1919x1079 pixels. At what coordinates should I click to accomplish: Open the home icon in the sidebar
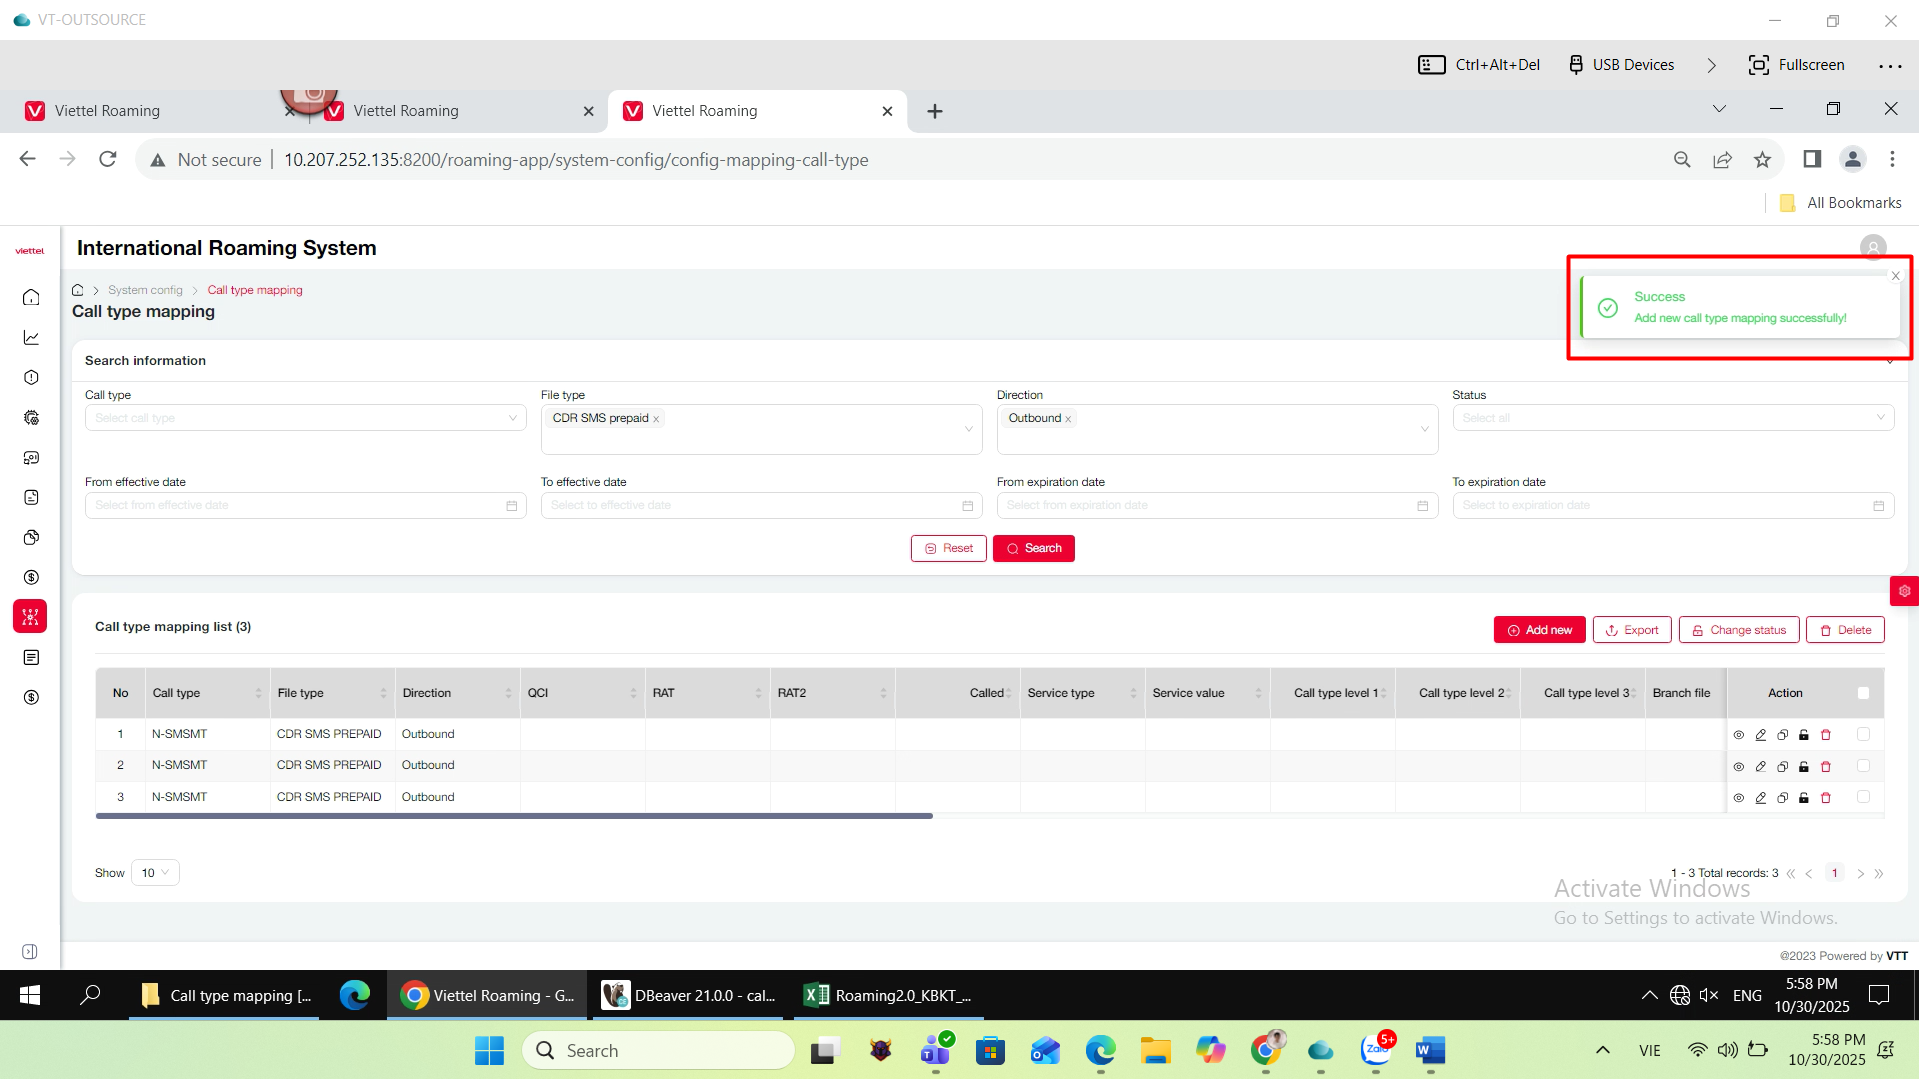pos(31,297)
